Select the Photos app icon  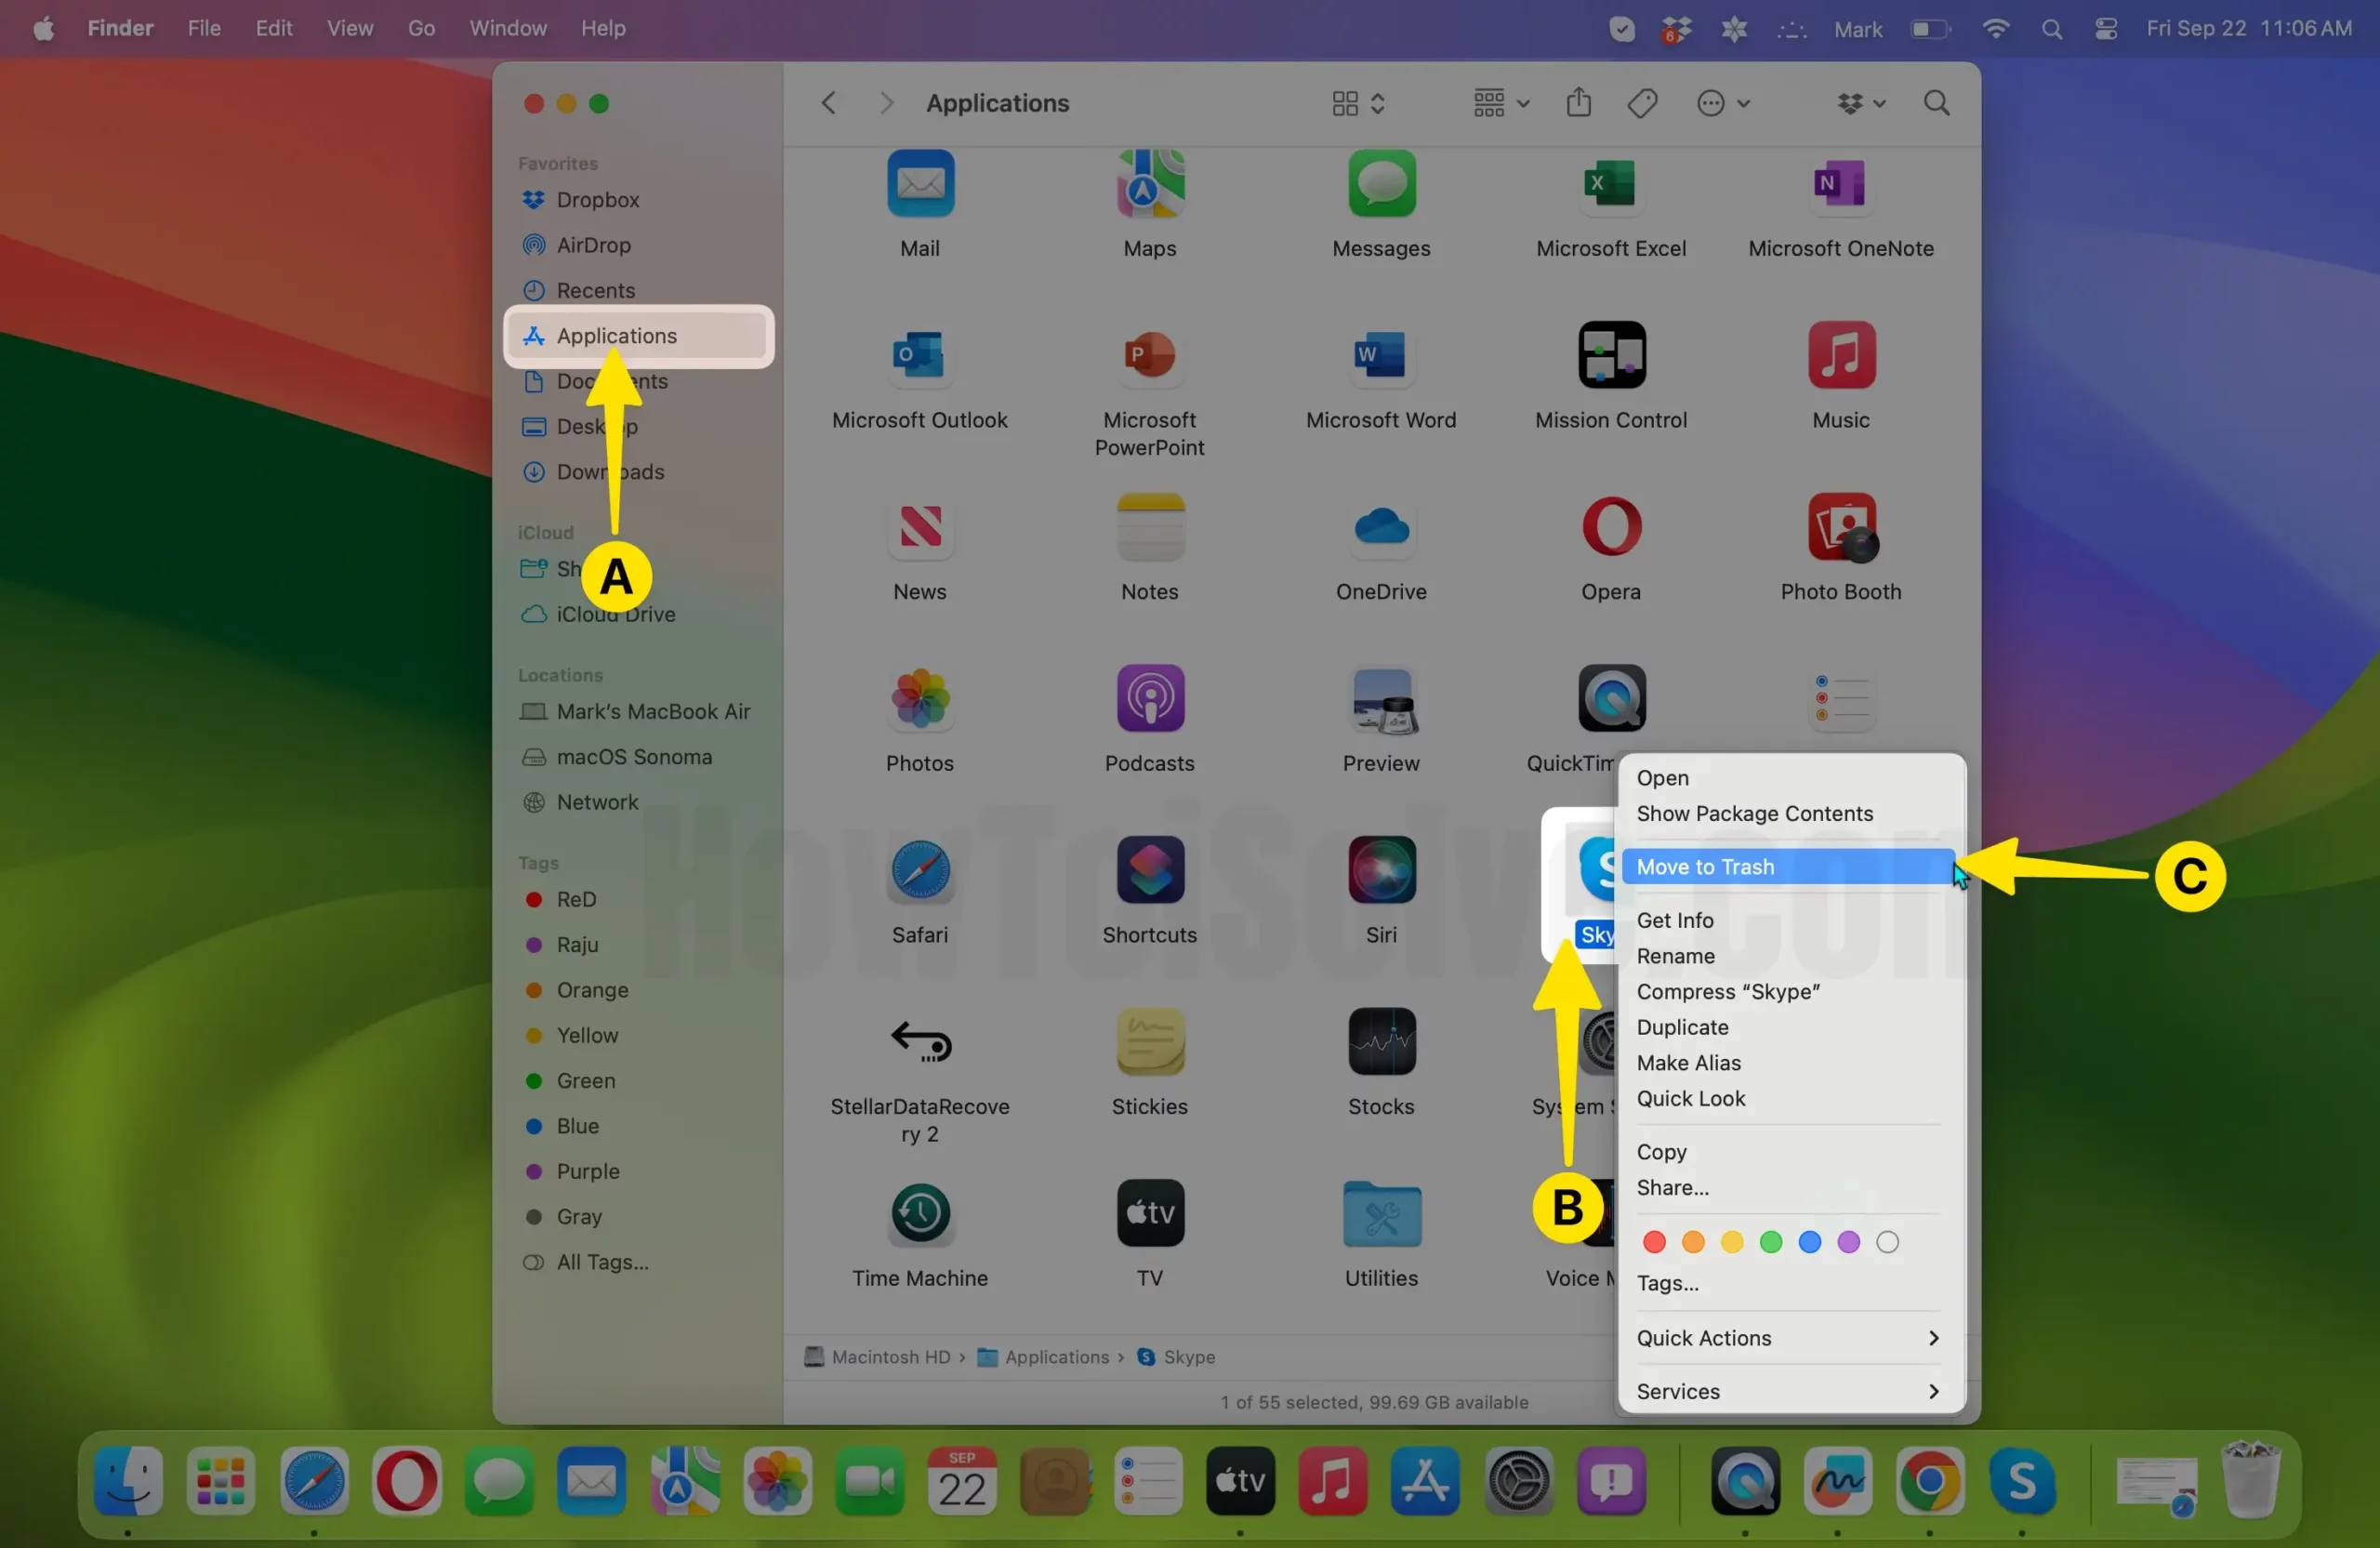coord(920,698)
